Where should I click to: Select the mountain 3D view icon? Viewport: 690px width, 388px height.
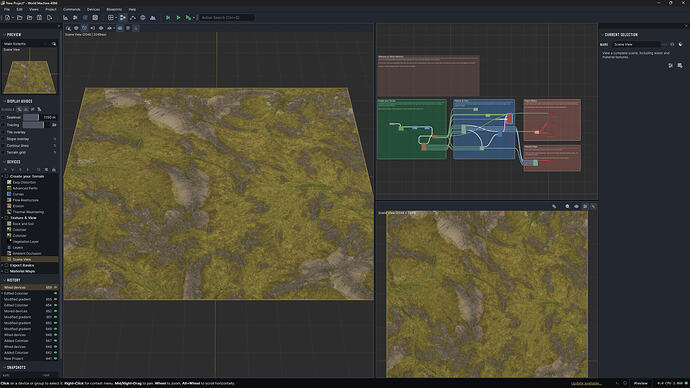(x=153, y=18)
